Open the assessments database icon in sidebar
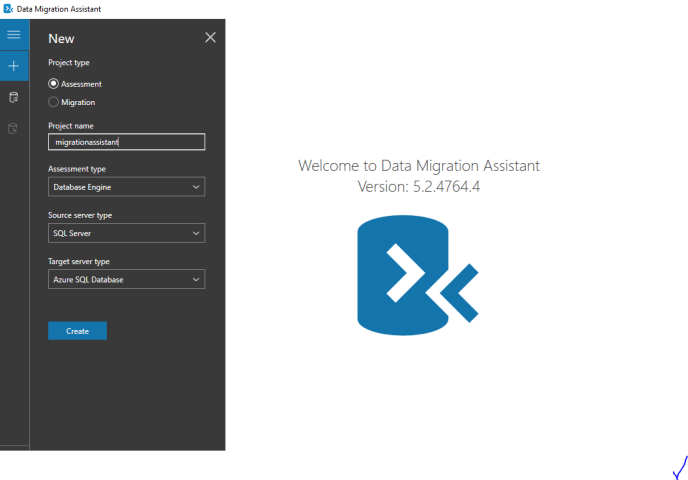688x480 pixels. tap(14, 97)
